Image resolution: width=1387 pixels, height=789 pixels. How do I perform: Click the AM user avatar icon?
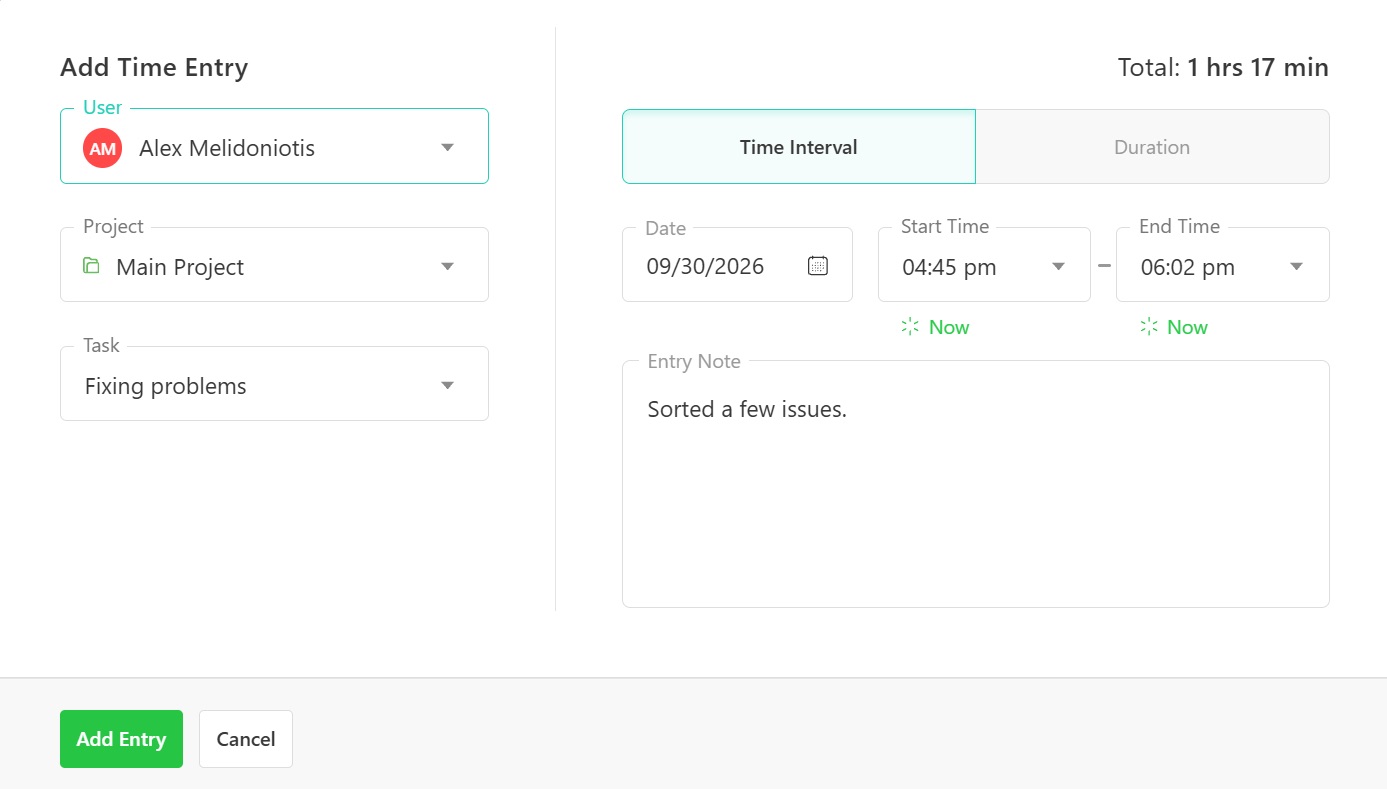102,148
